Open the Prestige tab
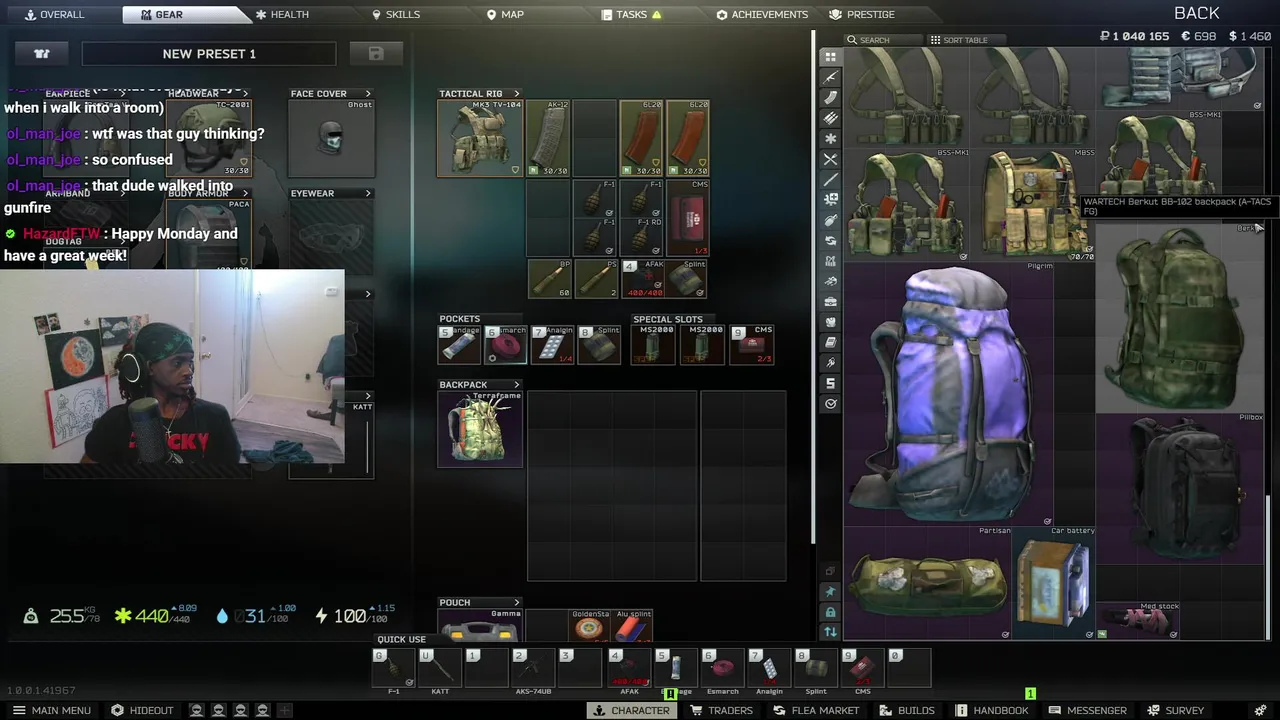 pos(862,14)
